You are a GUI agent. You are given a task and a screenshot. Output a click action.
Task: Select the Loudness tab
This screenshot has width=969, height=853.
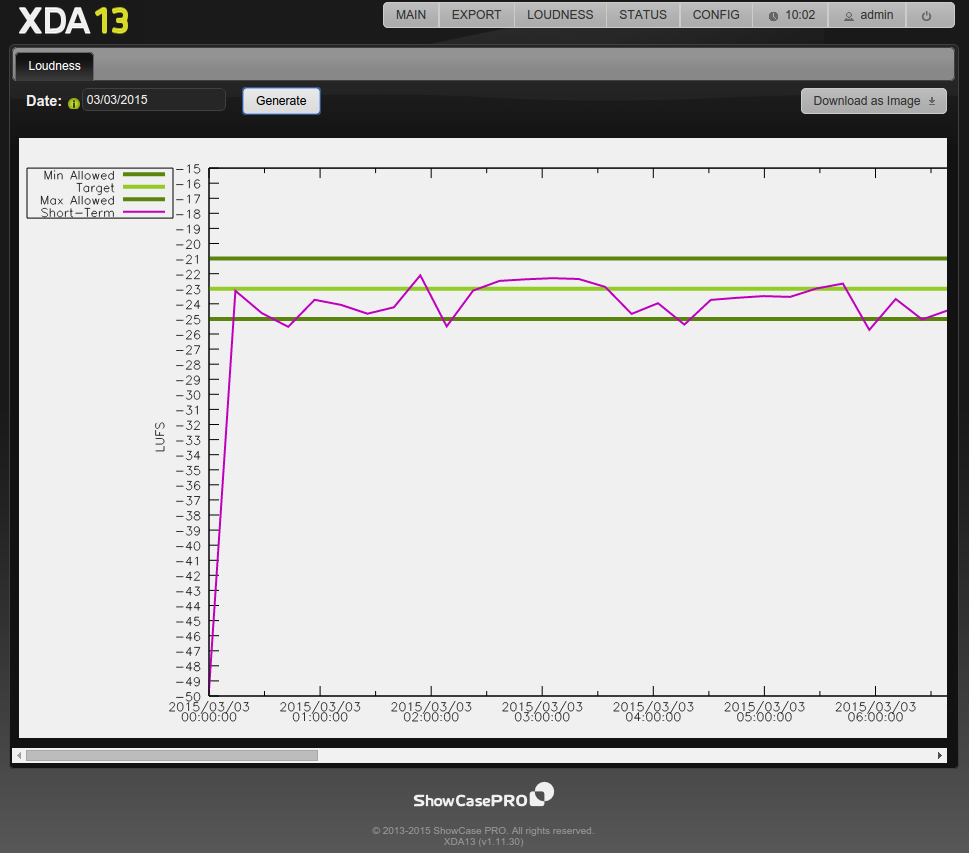click(x=54, y=66)
